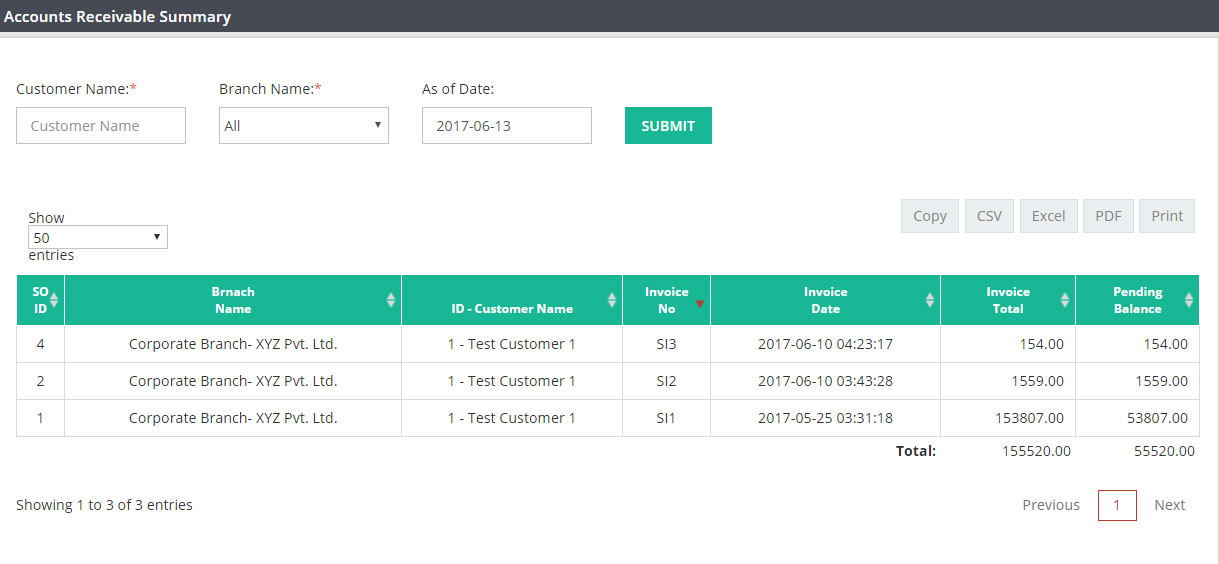Click the As of Date field

point(507,126)
